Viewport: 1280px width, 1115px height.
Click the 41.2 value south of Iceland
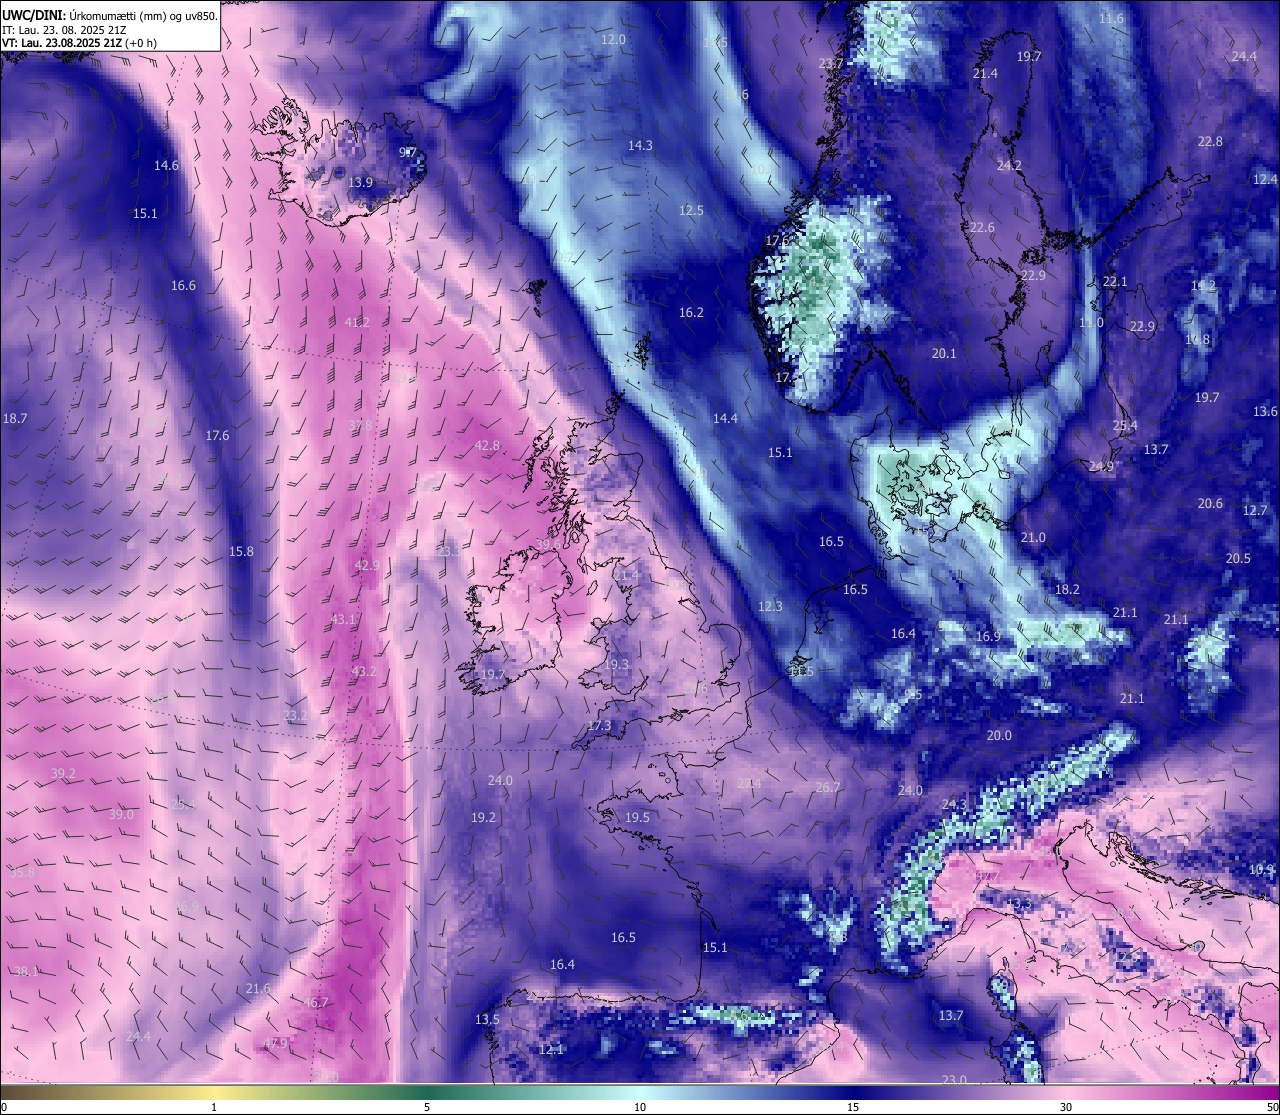357,322
